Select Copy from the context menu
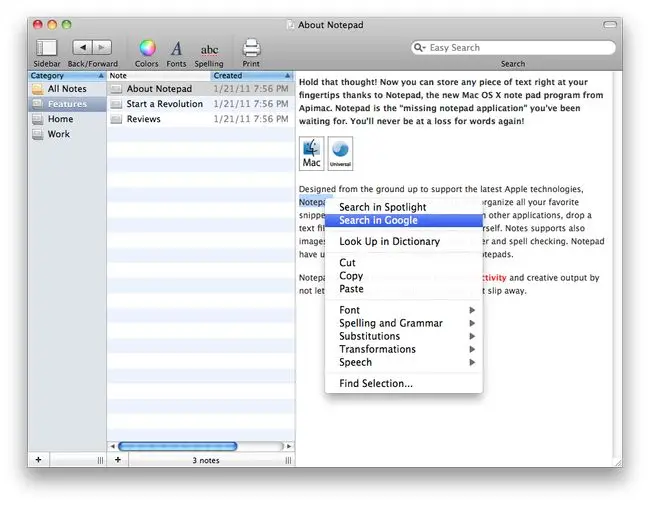Image resolution: width=650 pixels, height=505 pixels. [x=404, y=276]
